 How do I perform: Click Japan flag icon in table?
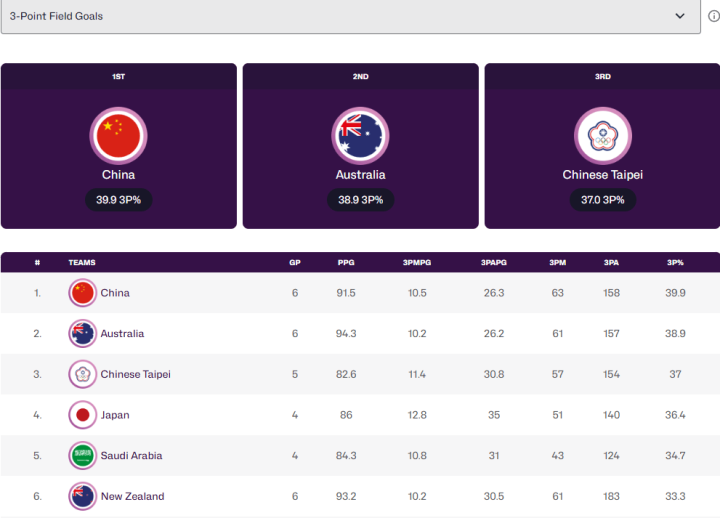83,415
